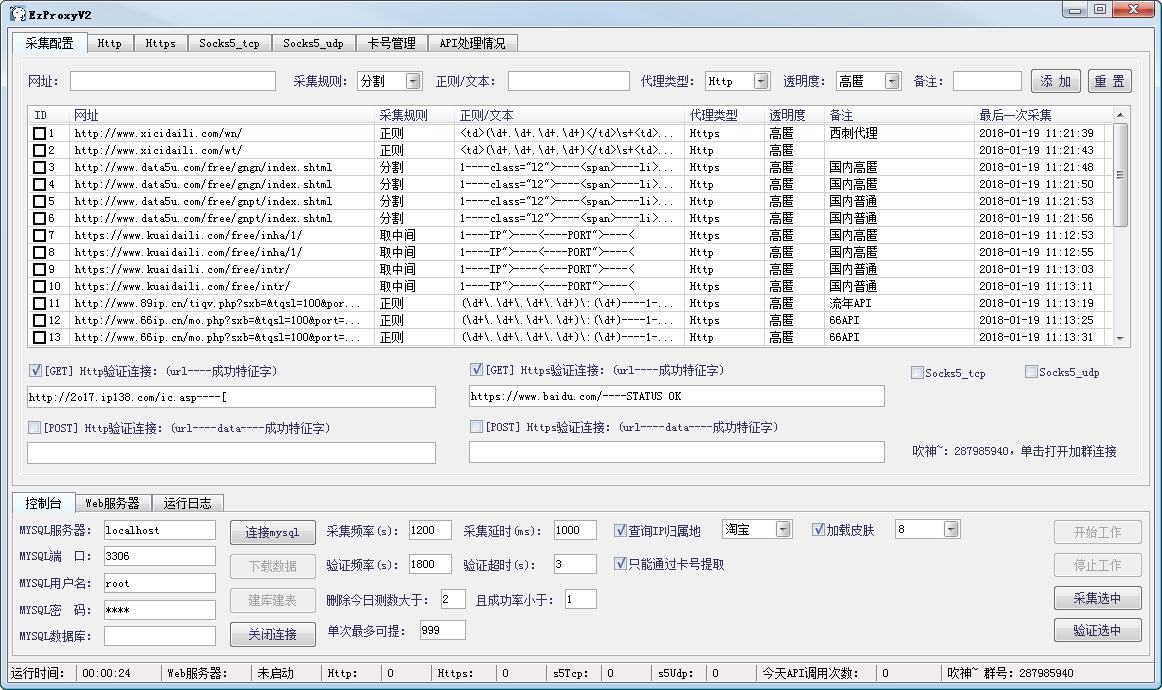Toggle 查询IP归属地 checkbox
Image resolution: width=1162 pixels, height=690 pixels.
(620, 530)
